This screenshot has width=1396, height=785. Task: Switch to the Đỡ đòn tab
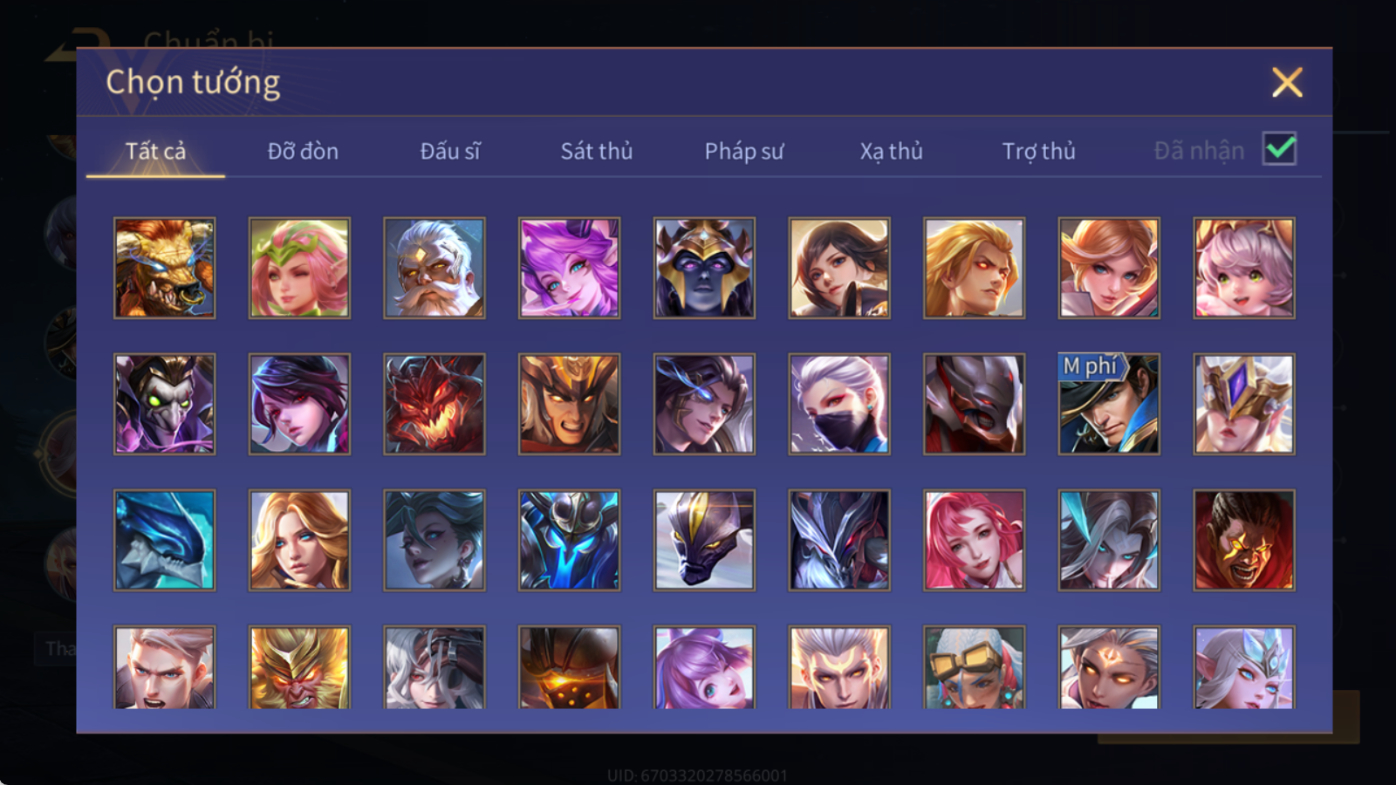tap(303, 151)
